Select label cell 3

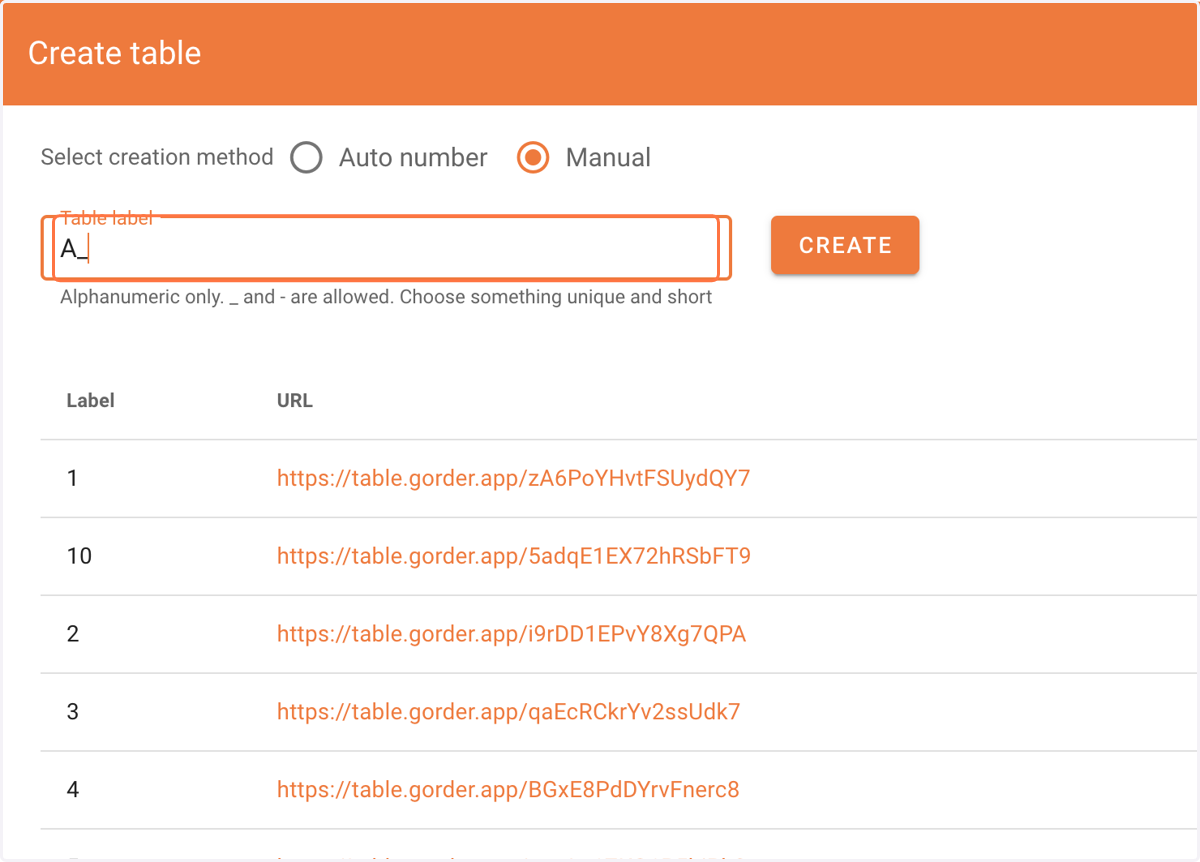[72, 712]
